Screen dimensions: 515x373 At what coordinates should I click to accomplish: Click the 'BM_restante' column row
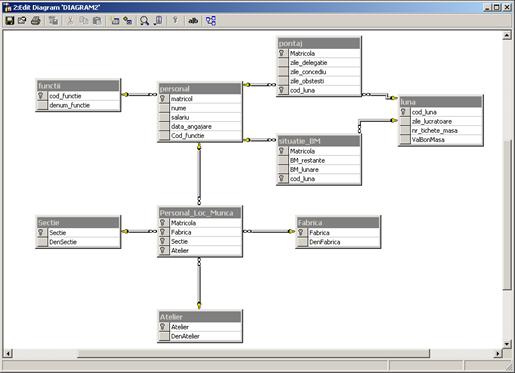(319, 160)
